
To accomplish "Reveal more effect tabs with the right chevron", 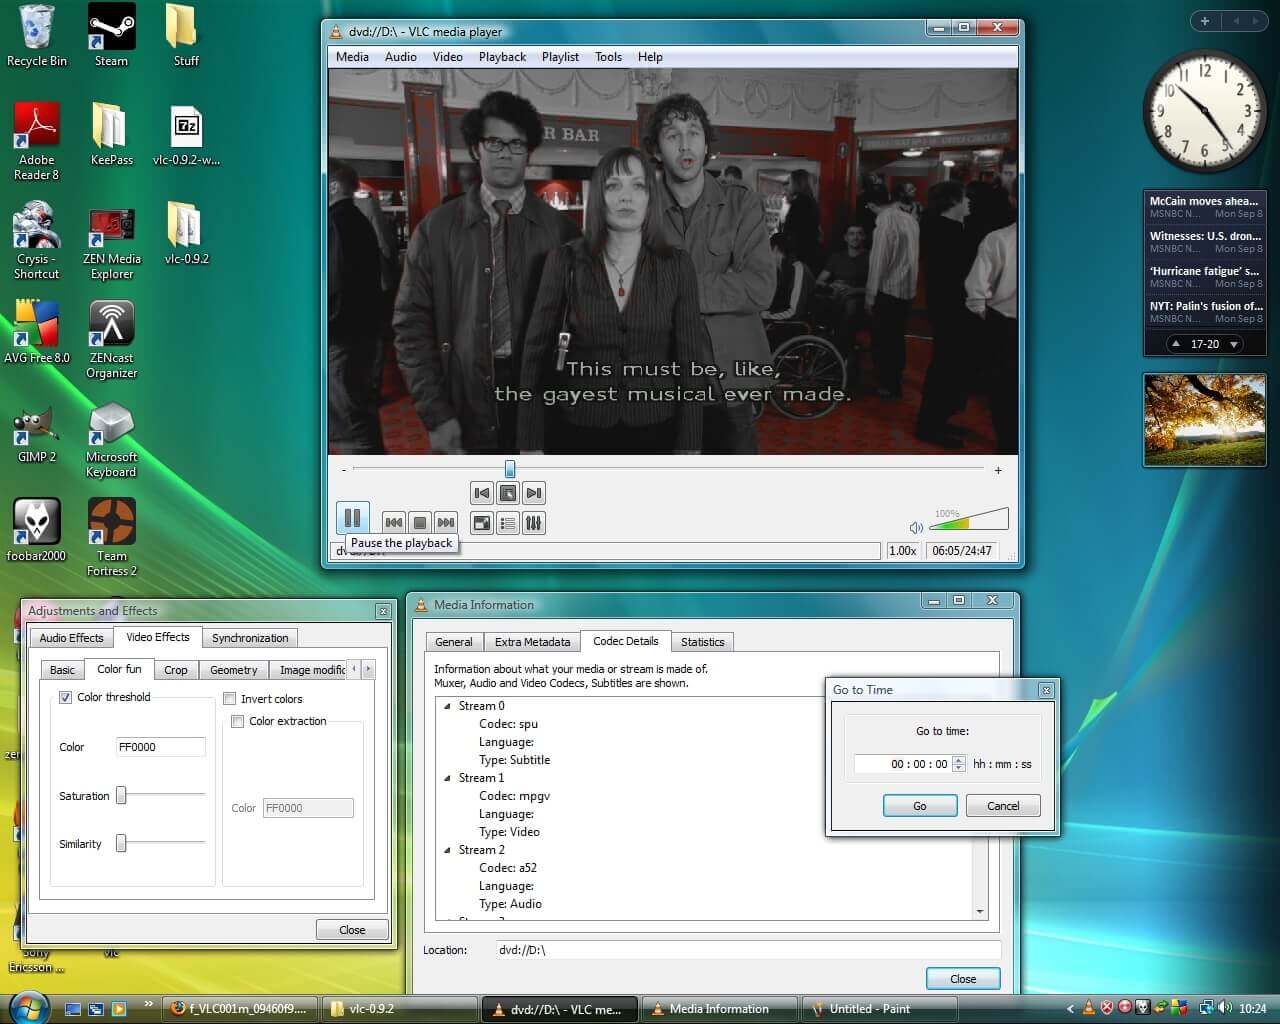I will [368, 669].
